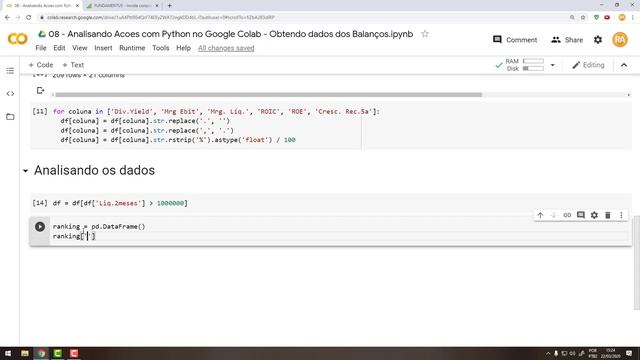Click the Disk usage bar
Screen dimensions: 640x360
(x=533, y=69)
